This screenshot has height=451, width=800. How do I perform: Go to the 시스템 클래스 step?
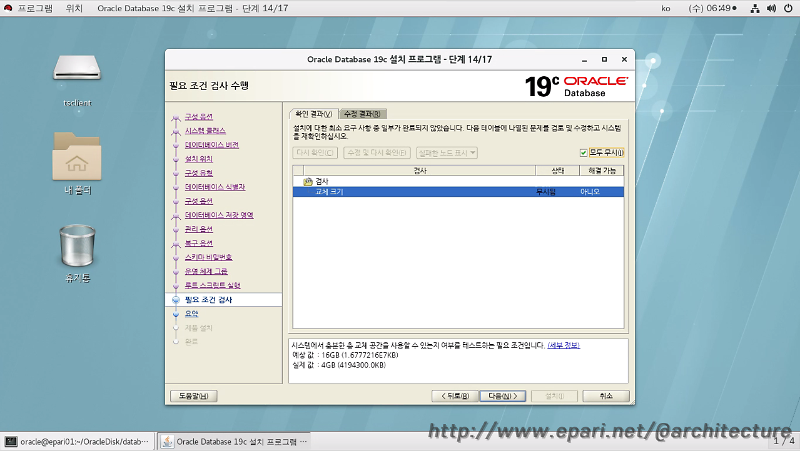205,131
